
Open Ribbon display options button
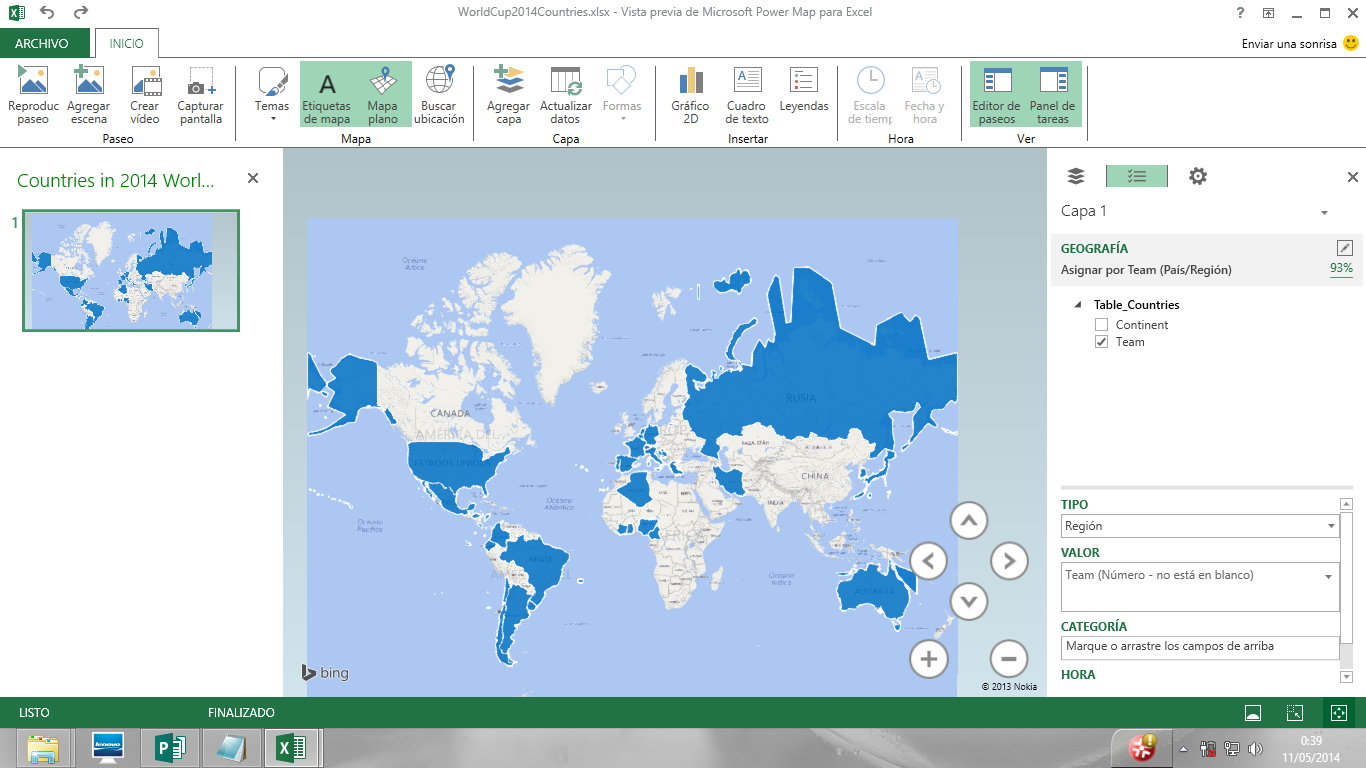tap(1268, 12)
